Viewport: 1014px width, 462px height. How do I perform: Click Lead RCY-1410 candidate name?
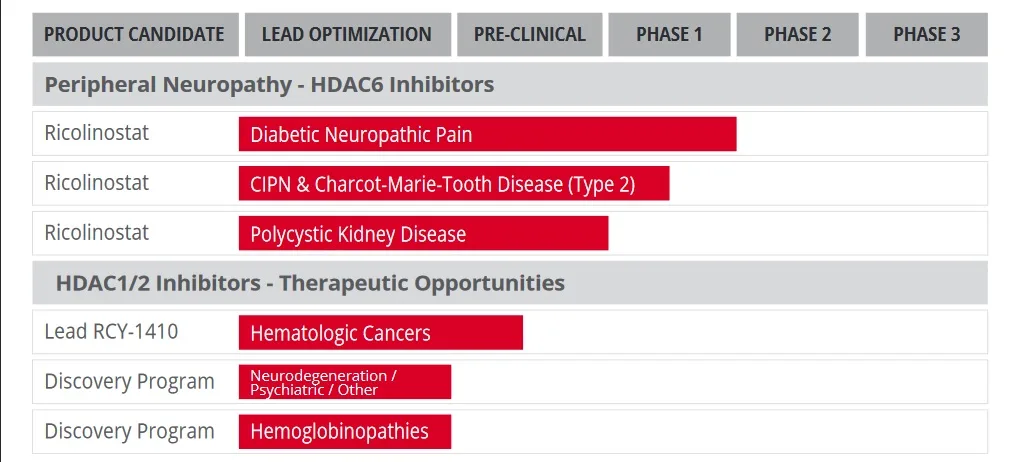pos(111,332)
